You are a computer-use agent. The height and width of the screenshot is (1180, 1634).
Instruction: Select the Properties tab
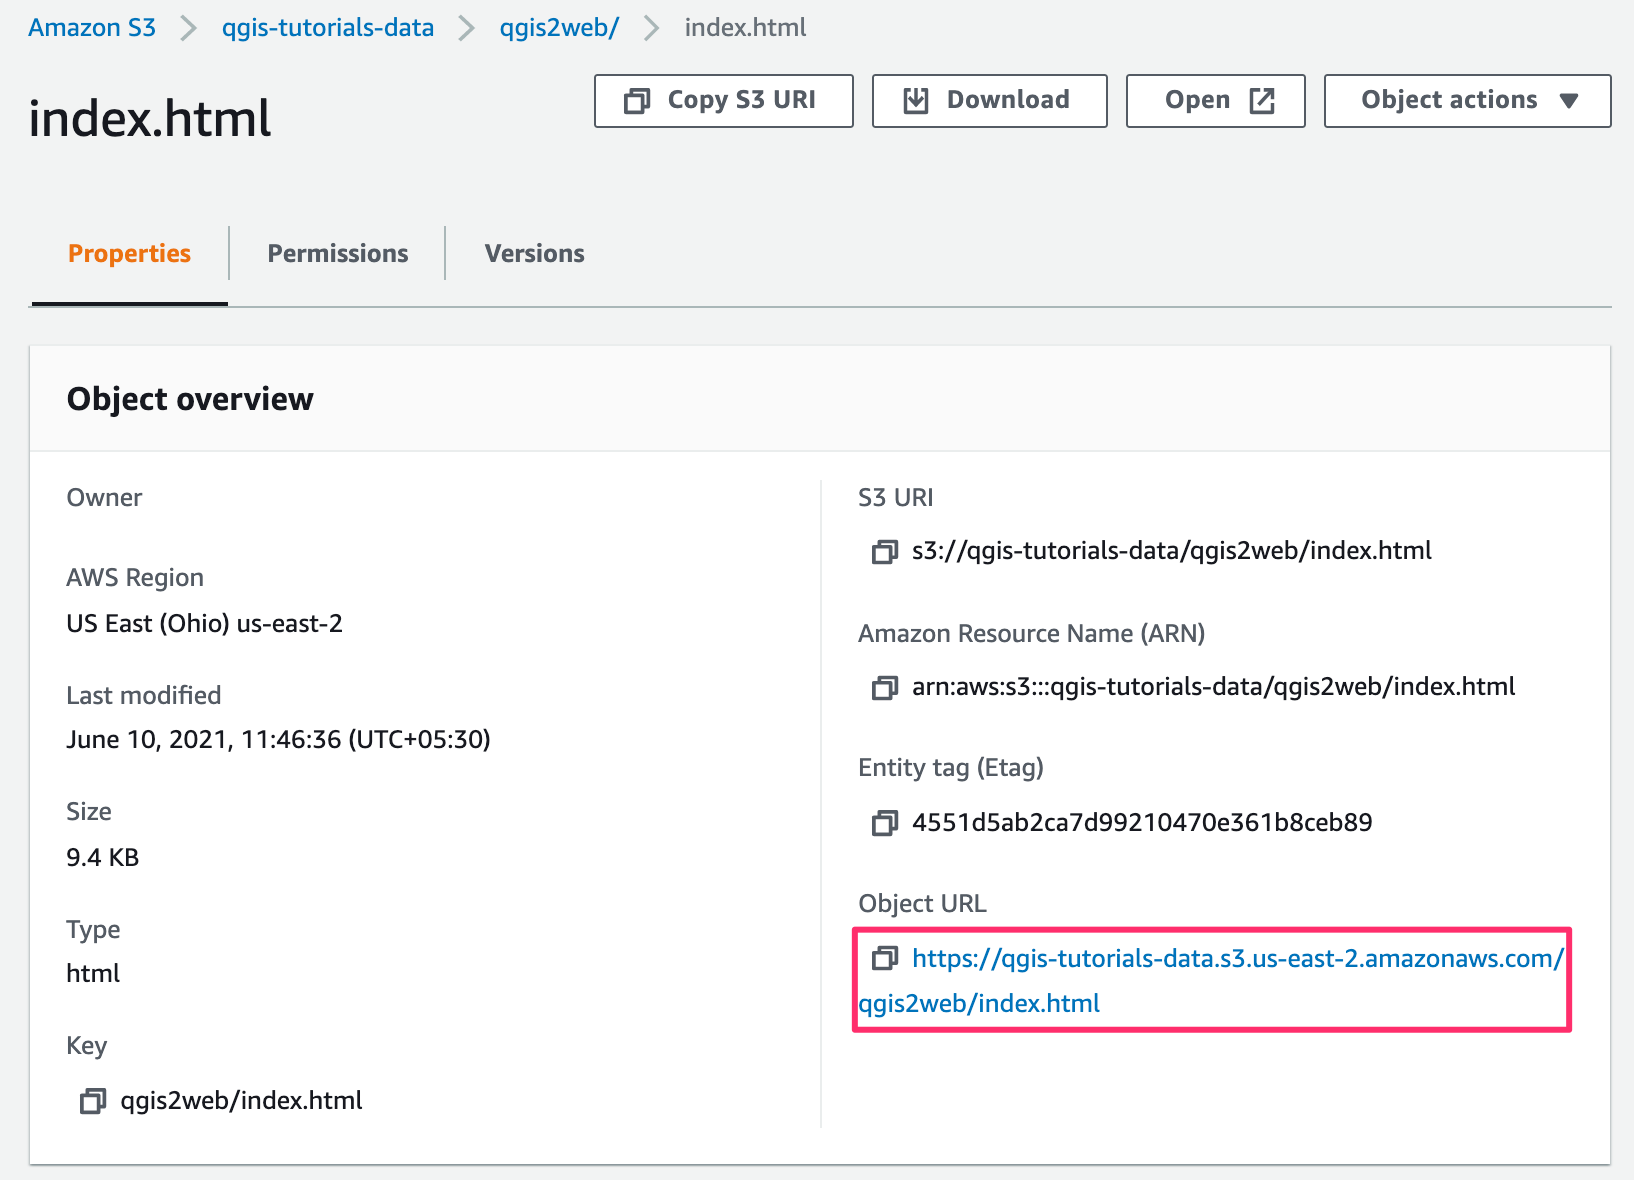point(129,254)
